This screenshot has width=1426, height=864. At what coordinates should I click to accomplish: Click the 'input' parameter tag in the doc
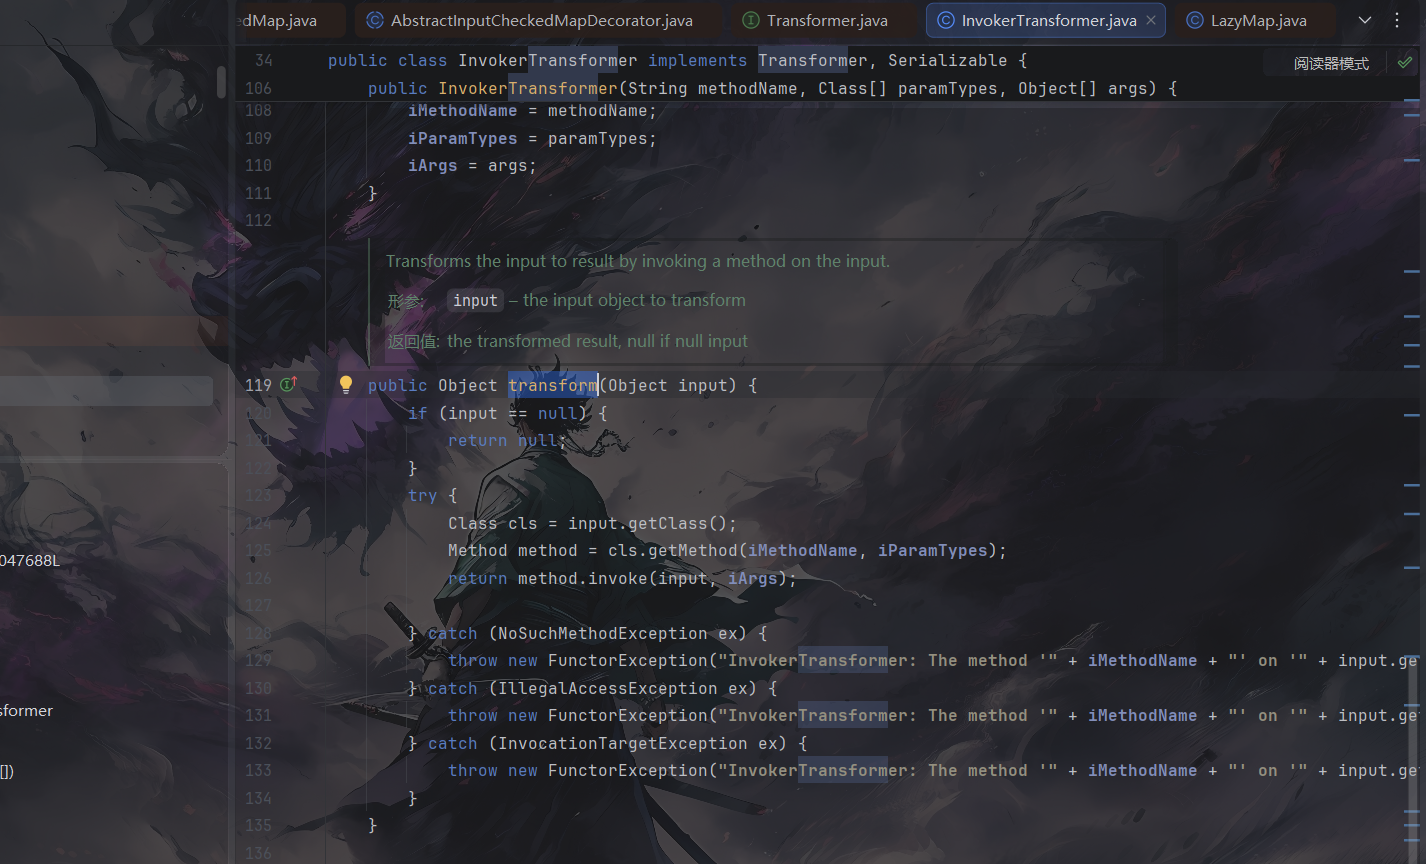pos(475,300)
